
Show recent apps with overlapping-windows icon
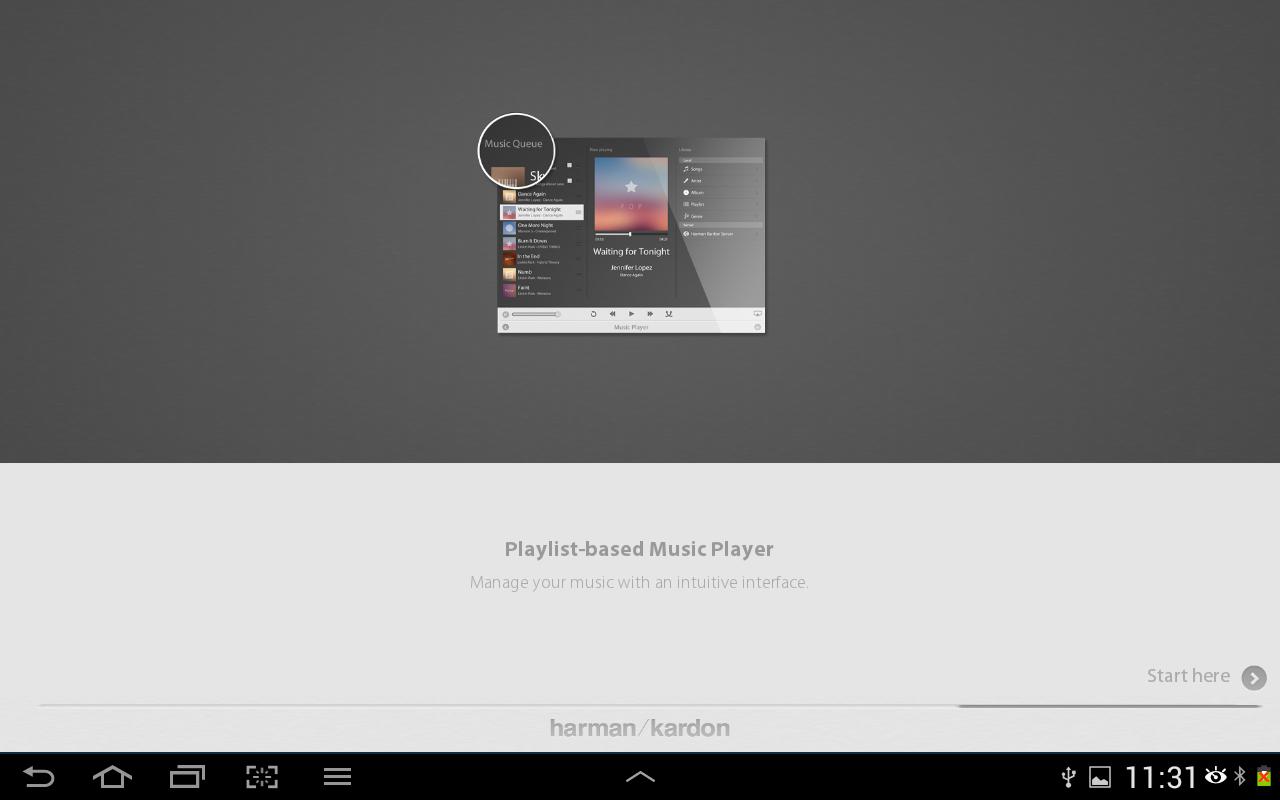[187, 777]
